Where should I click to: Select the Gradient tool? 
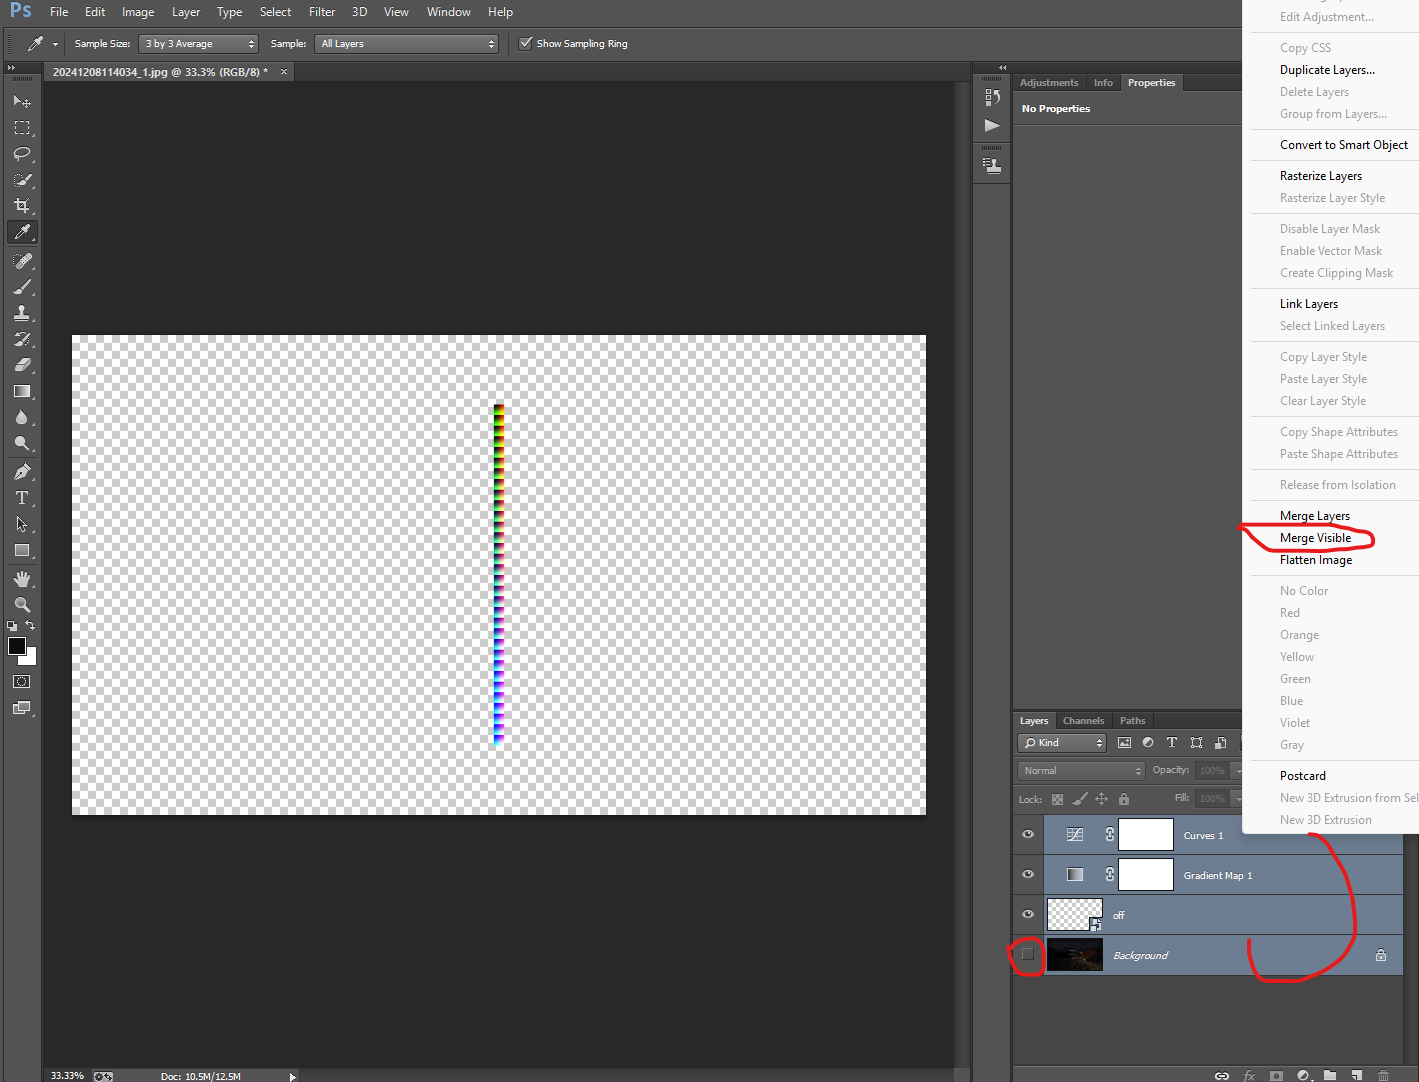22,391
